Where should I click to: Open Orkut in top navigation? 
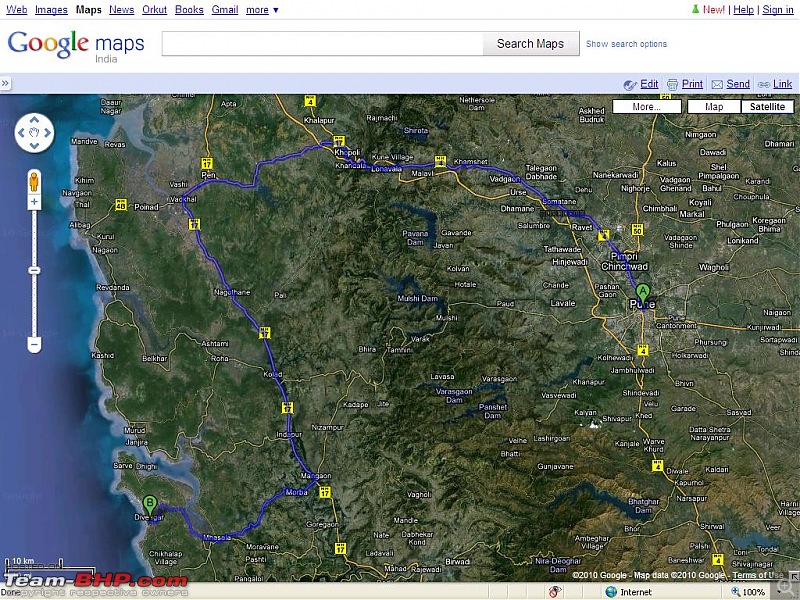[x=155, y=10]
